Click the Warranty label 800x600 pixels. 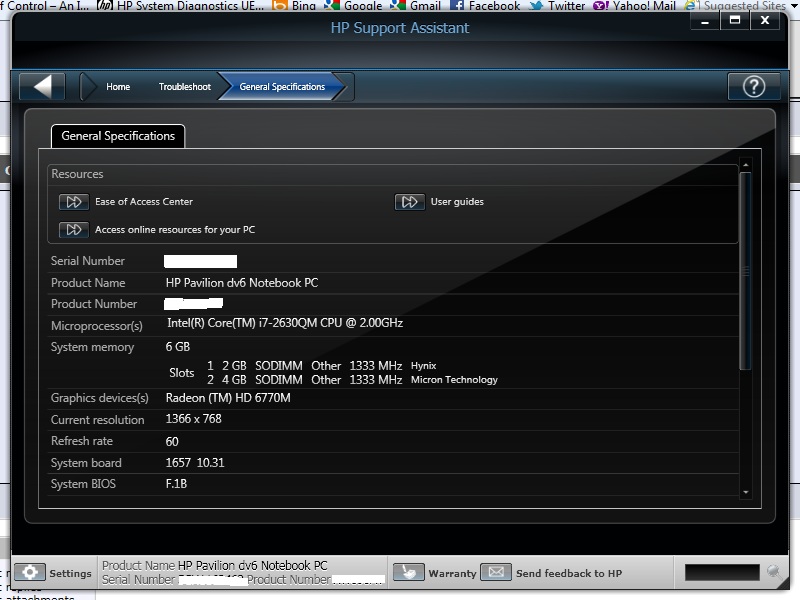452,573
